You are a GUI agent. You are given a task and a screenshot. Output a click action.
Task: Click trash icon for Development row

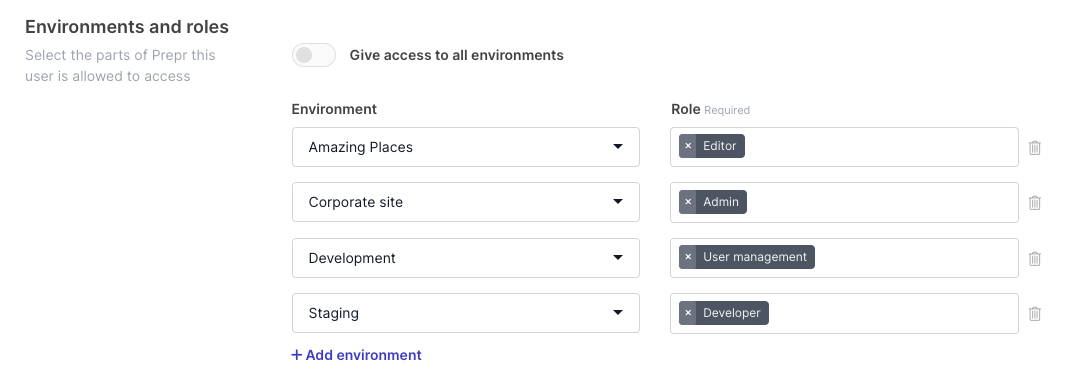(x=1035, y=258)
